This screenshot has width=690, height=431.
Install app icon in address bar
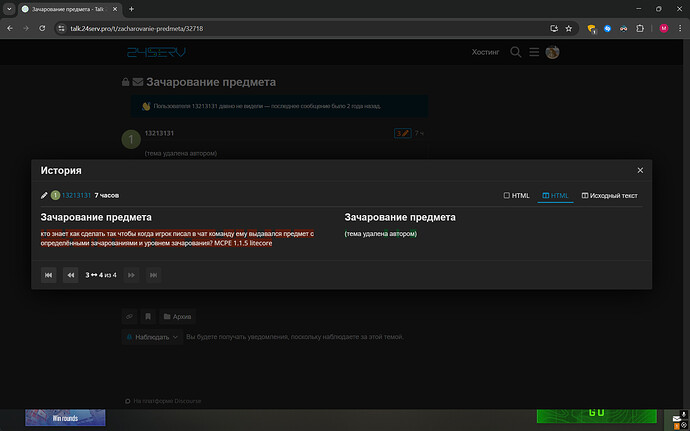(x=554, y=28)
